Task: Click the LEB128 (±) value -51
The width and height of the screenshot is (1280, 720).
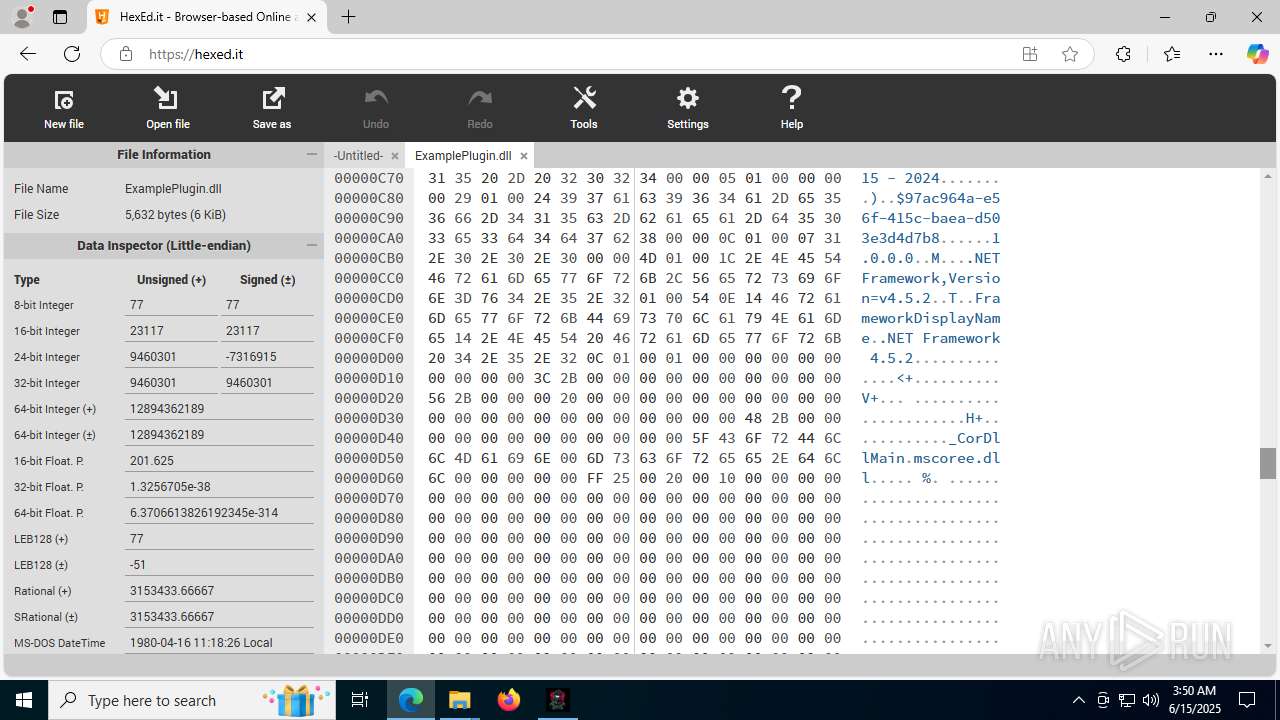Action: tap(219, 565)
